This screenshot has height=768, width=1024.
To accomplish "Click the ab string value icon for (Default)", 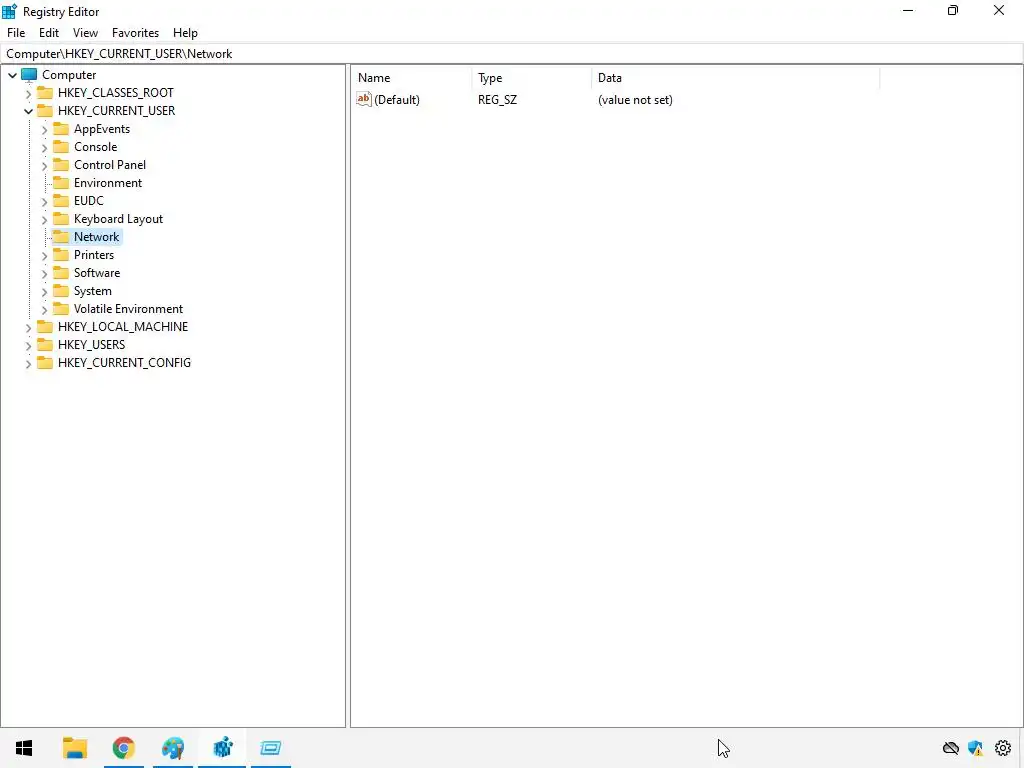I will pyautogui.click(x=364, y=99).
